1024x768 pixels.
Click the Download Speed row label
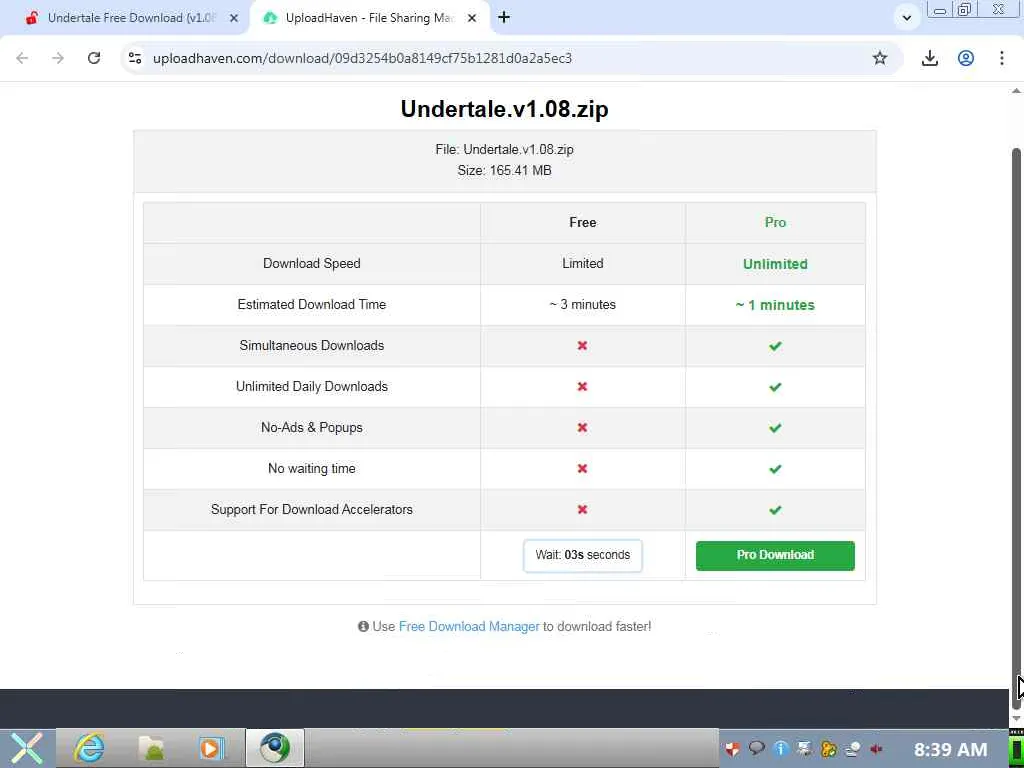click(312, 264)
